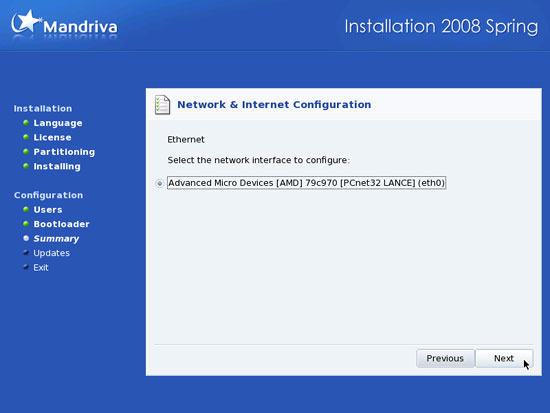The image size is (550, 413).
Task: Click the Bootloader step in sidebar
Action: 61,224
